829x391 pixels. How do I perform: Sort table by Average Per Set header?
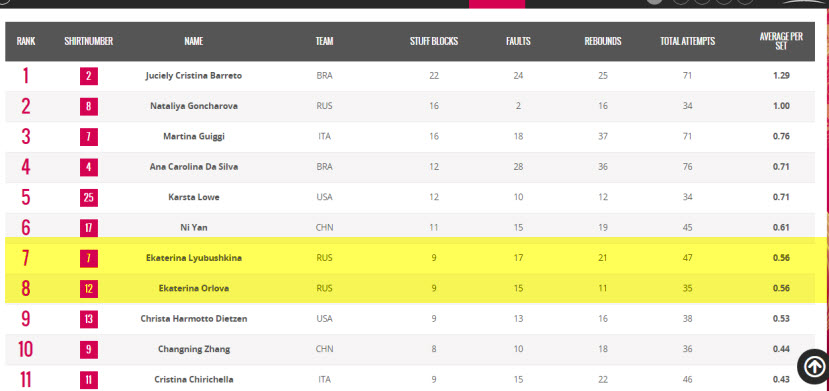781,41
